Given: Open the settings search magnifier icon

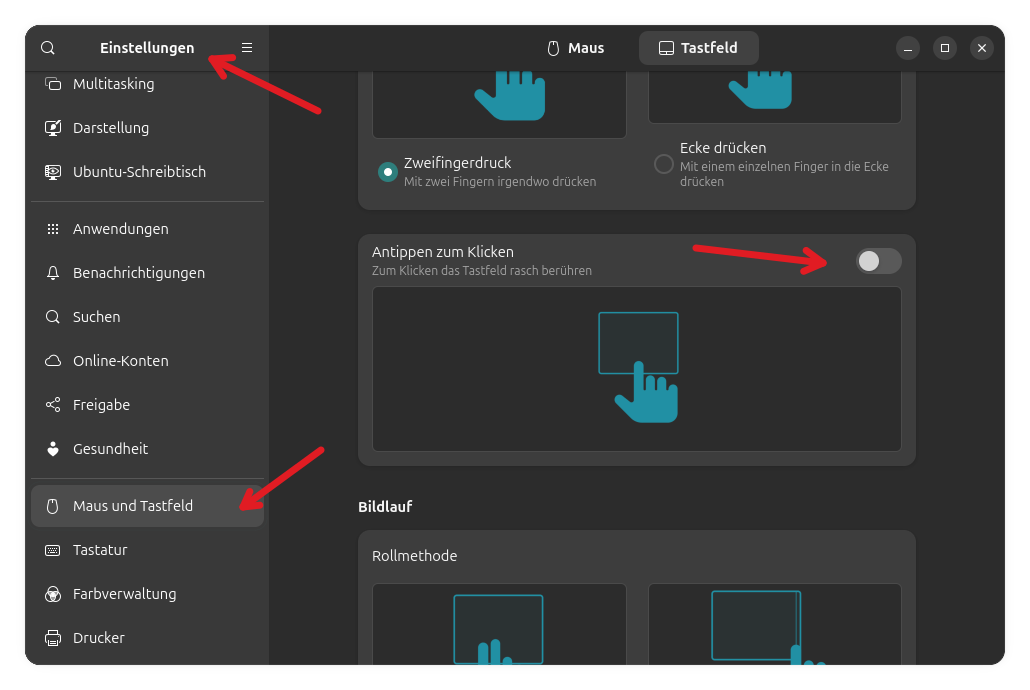Looking at the screenshot, I should (48, 48).
